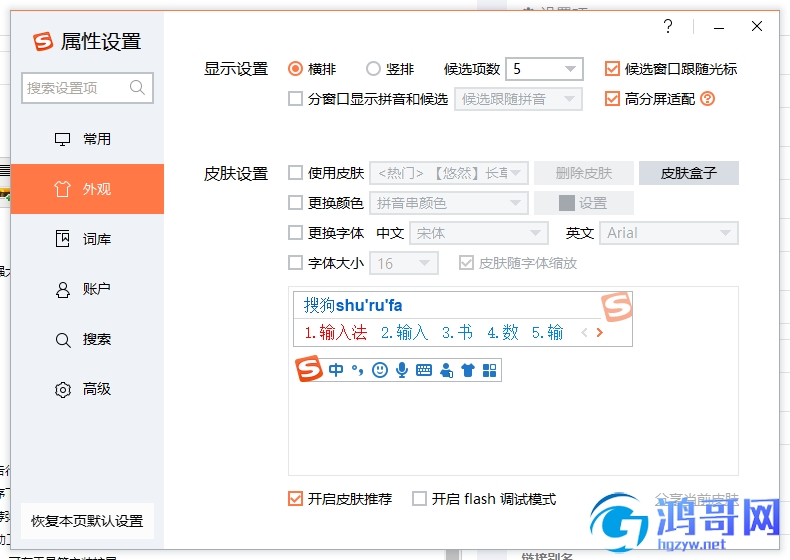
Task: Click the previous-page arrow in the candidate preview
Action: pos(584,333)
